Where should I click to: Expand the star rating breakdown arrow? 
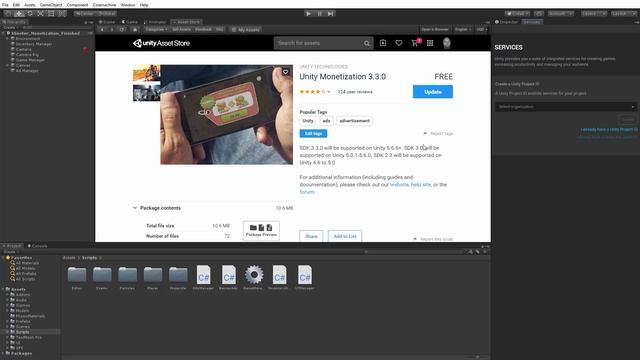(329, 92)
